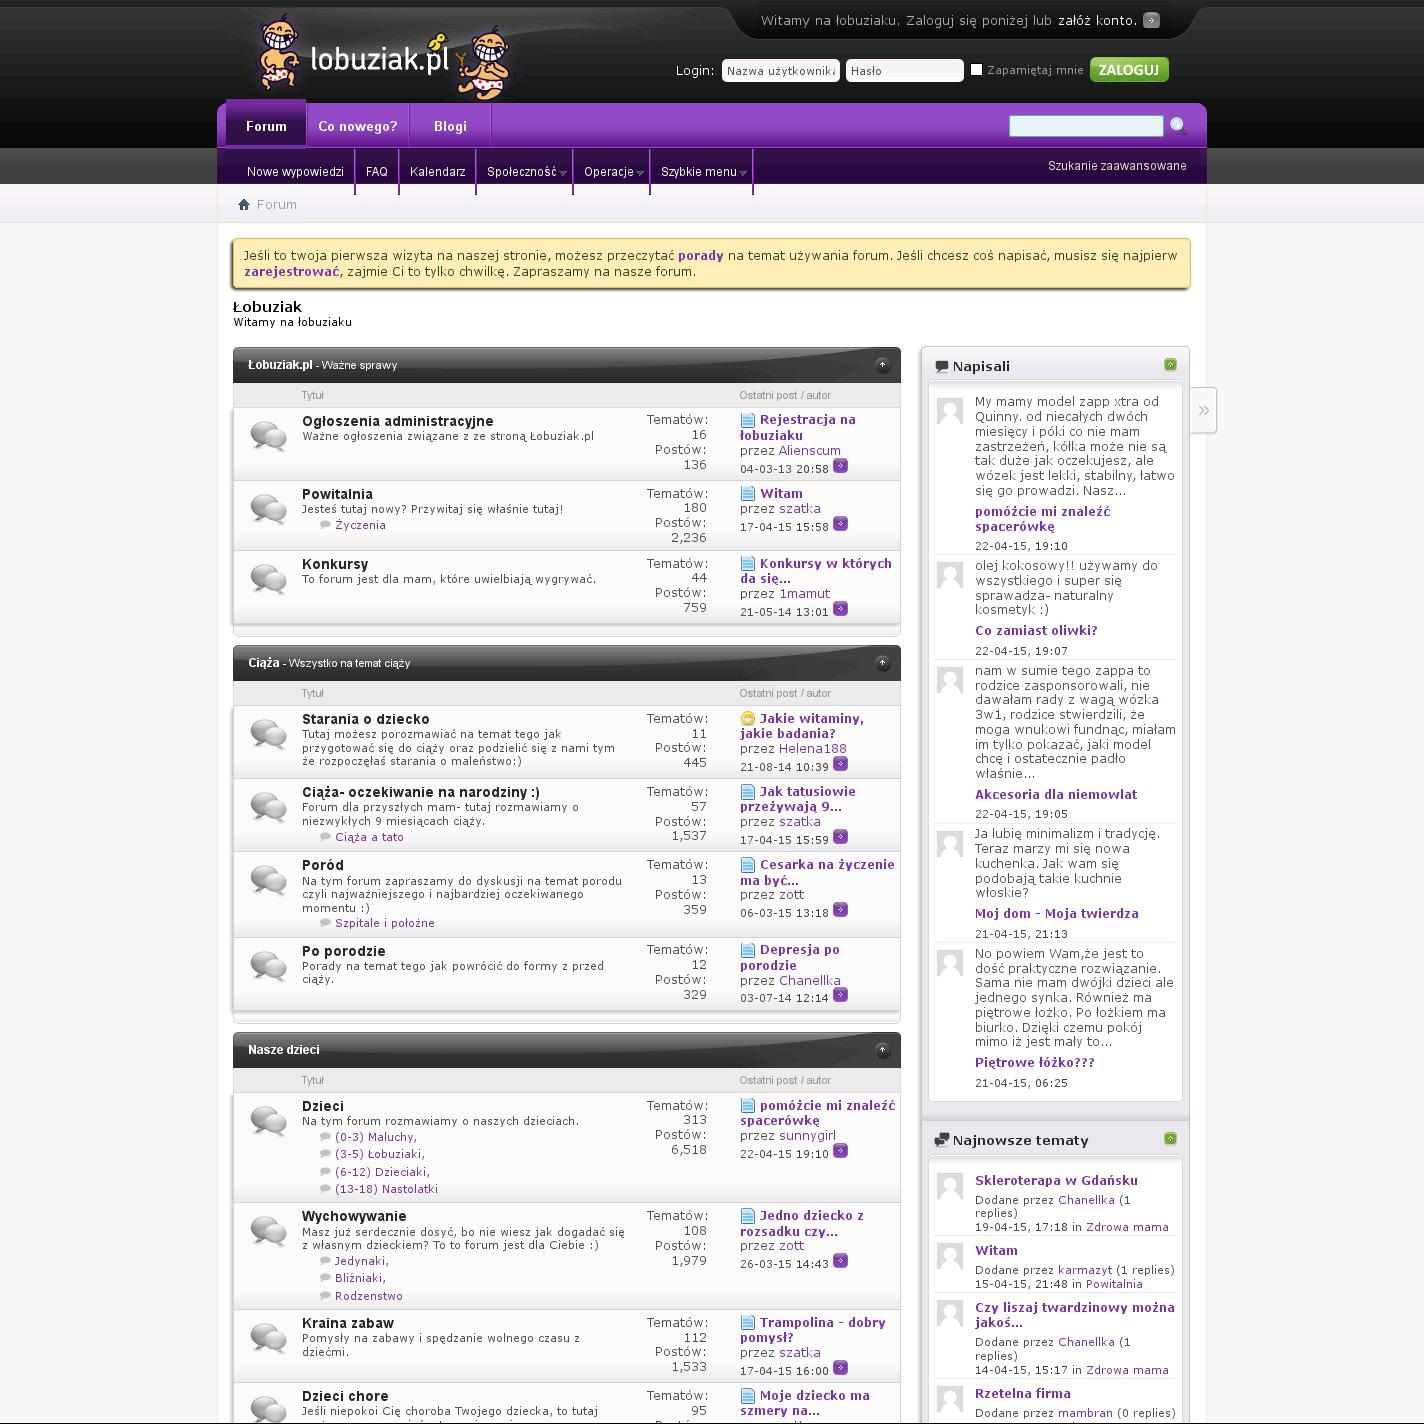Open 'Co zamiast oliwki?' thread link
The width and height of the screenshot is (1424, 1424).
point(1036,631)
